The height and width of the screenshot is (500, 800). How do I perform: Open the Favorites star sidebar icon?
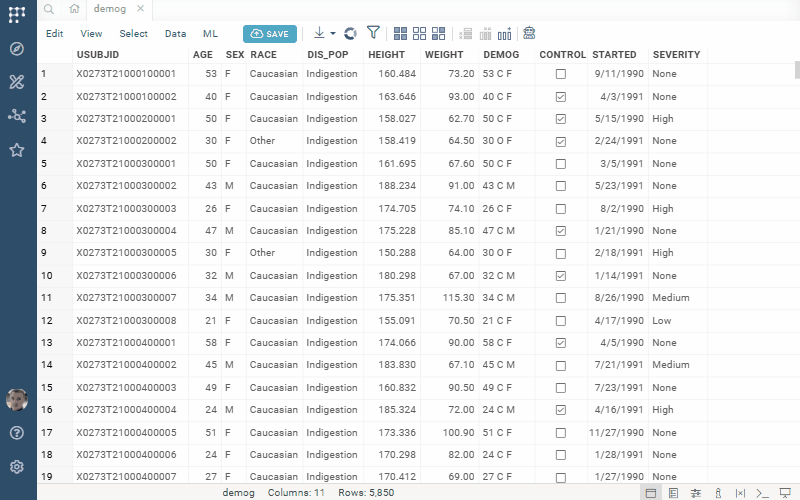click(17, 150)
